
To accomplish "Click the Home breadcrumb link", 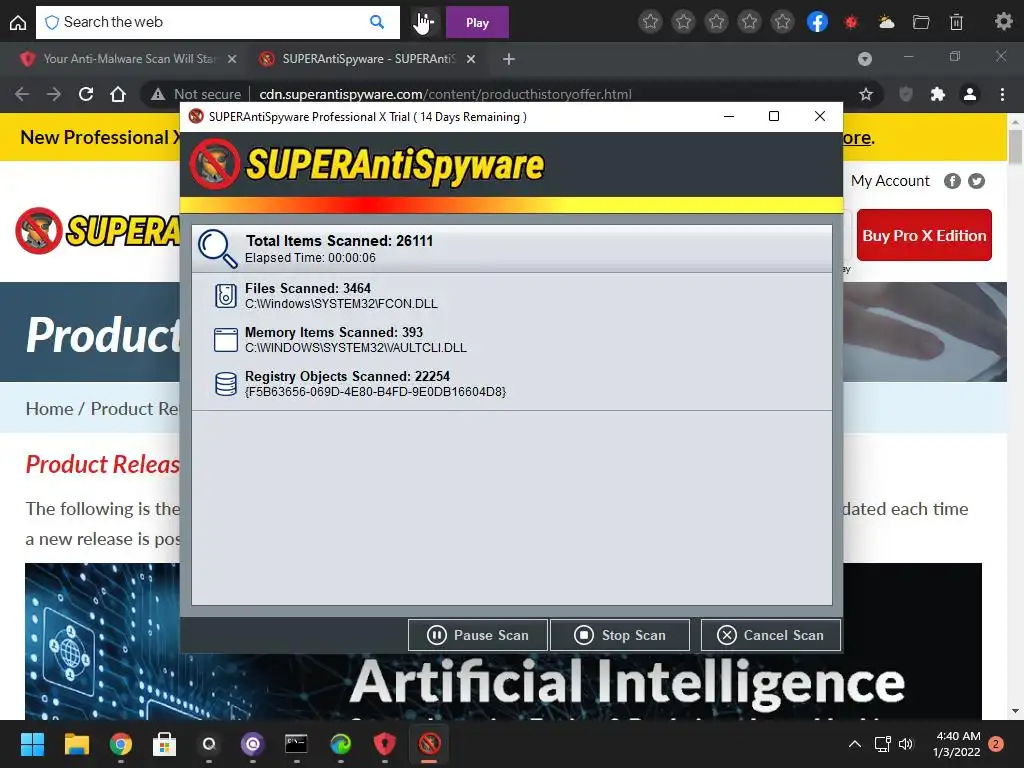I will click(50, 408).
